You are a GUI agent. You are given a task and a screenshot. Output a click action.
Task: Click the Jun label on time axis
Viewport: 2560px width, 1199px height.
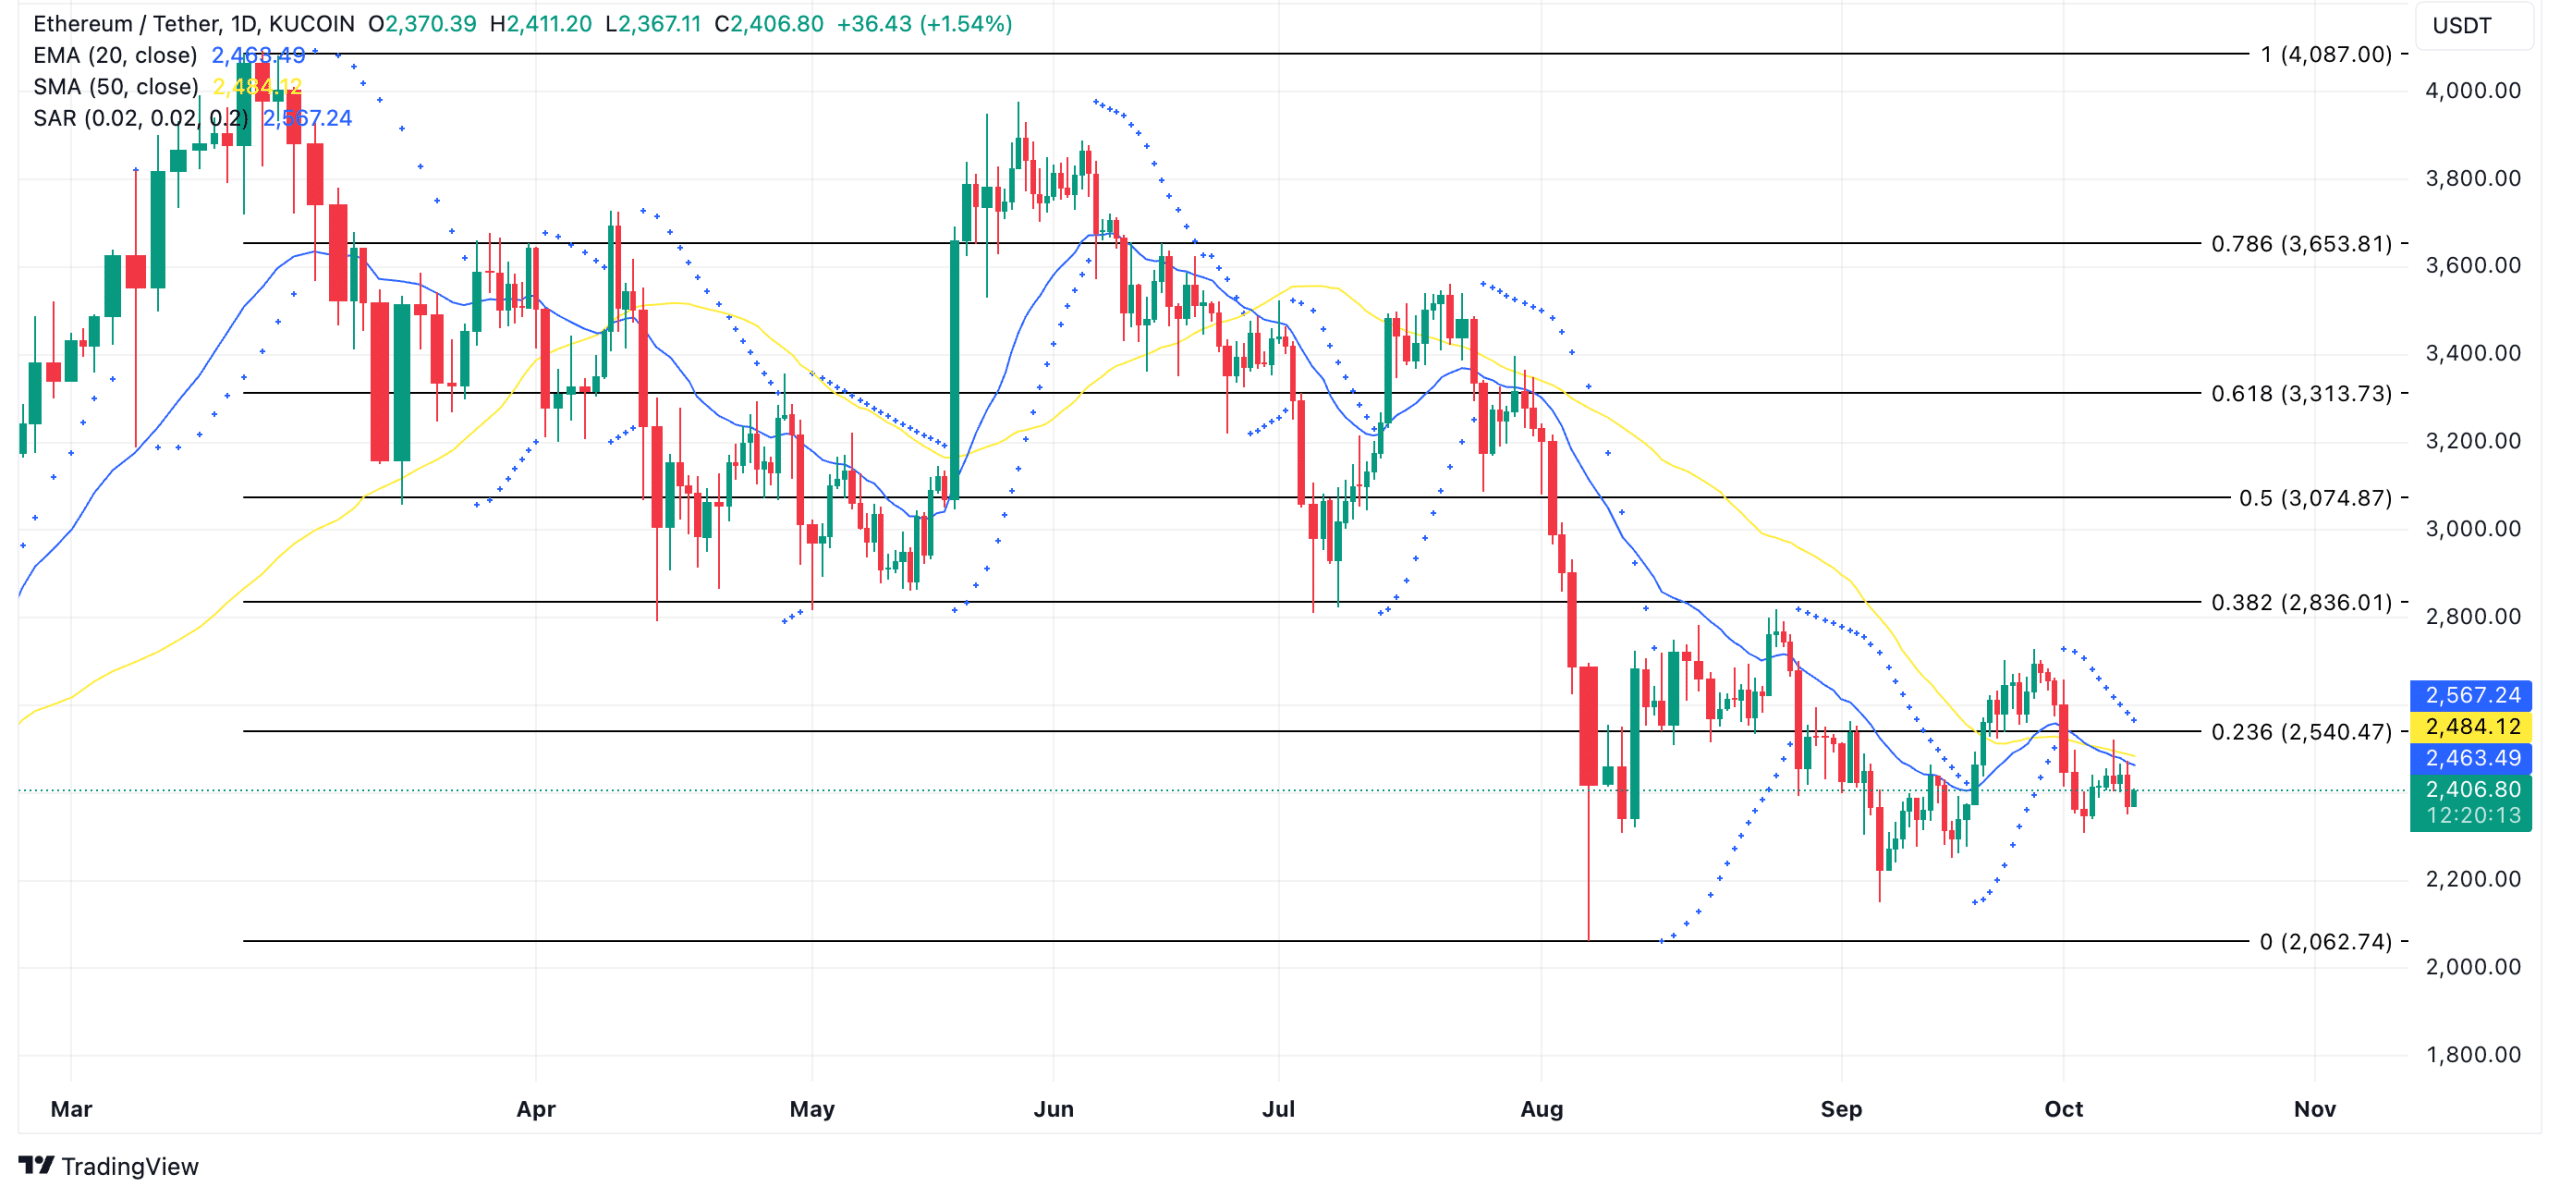1055,1109
